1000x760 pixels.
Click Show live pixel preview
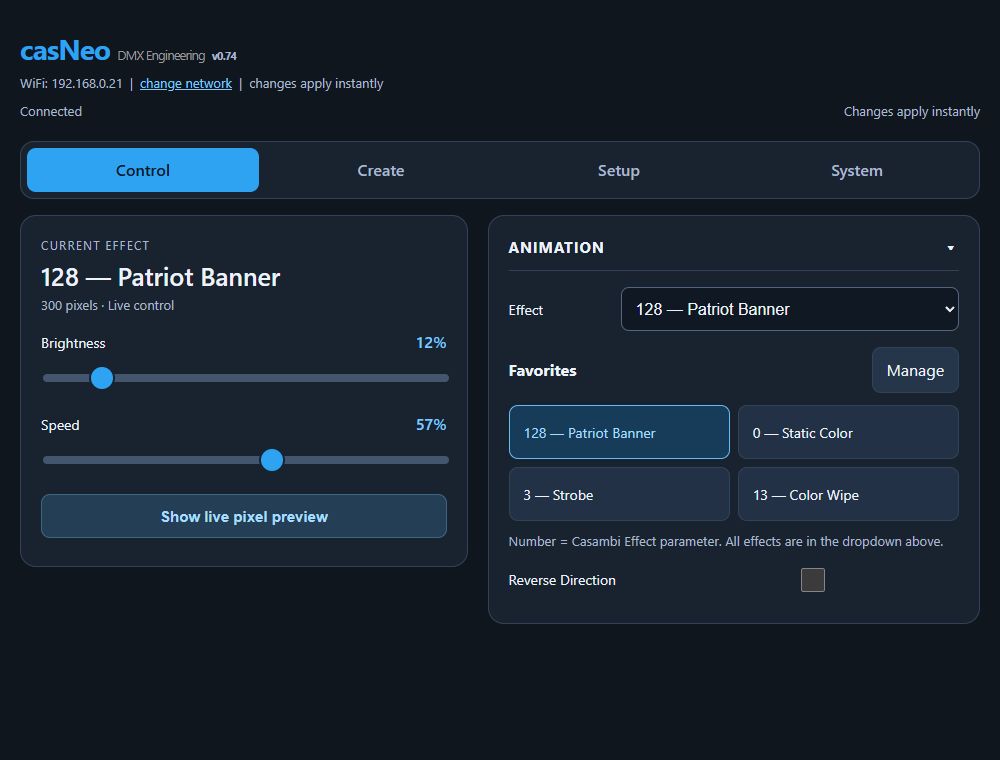[244, 516]
